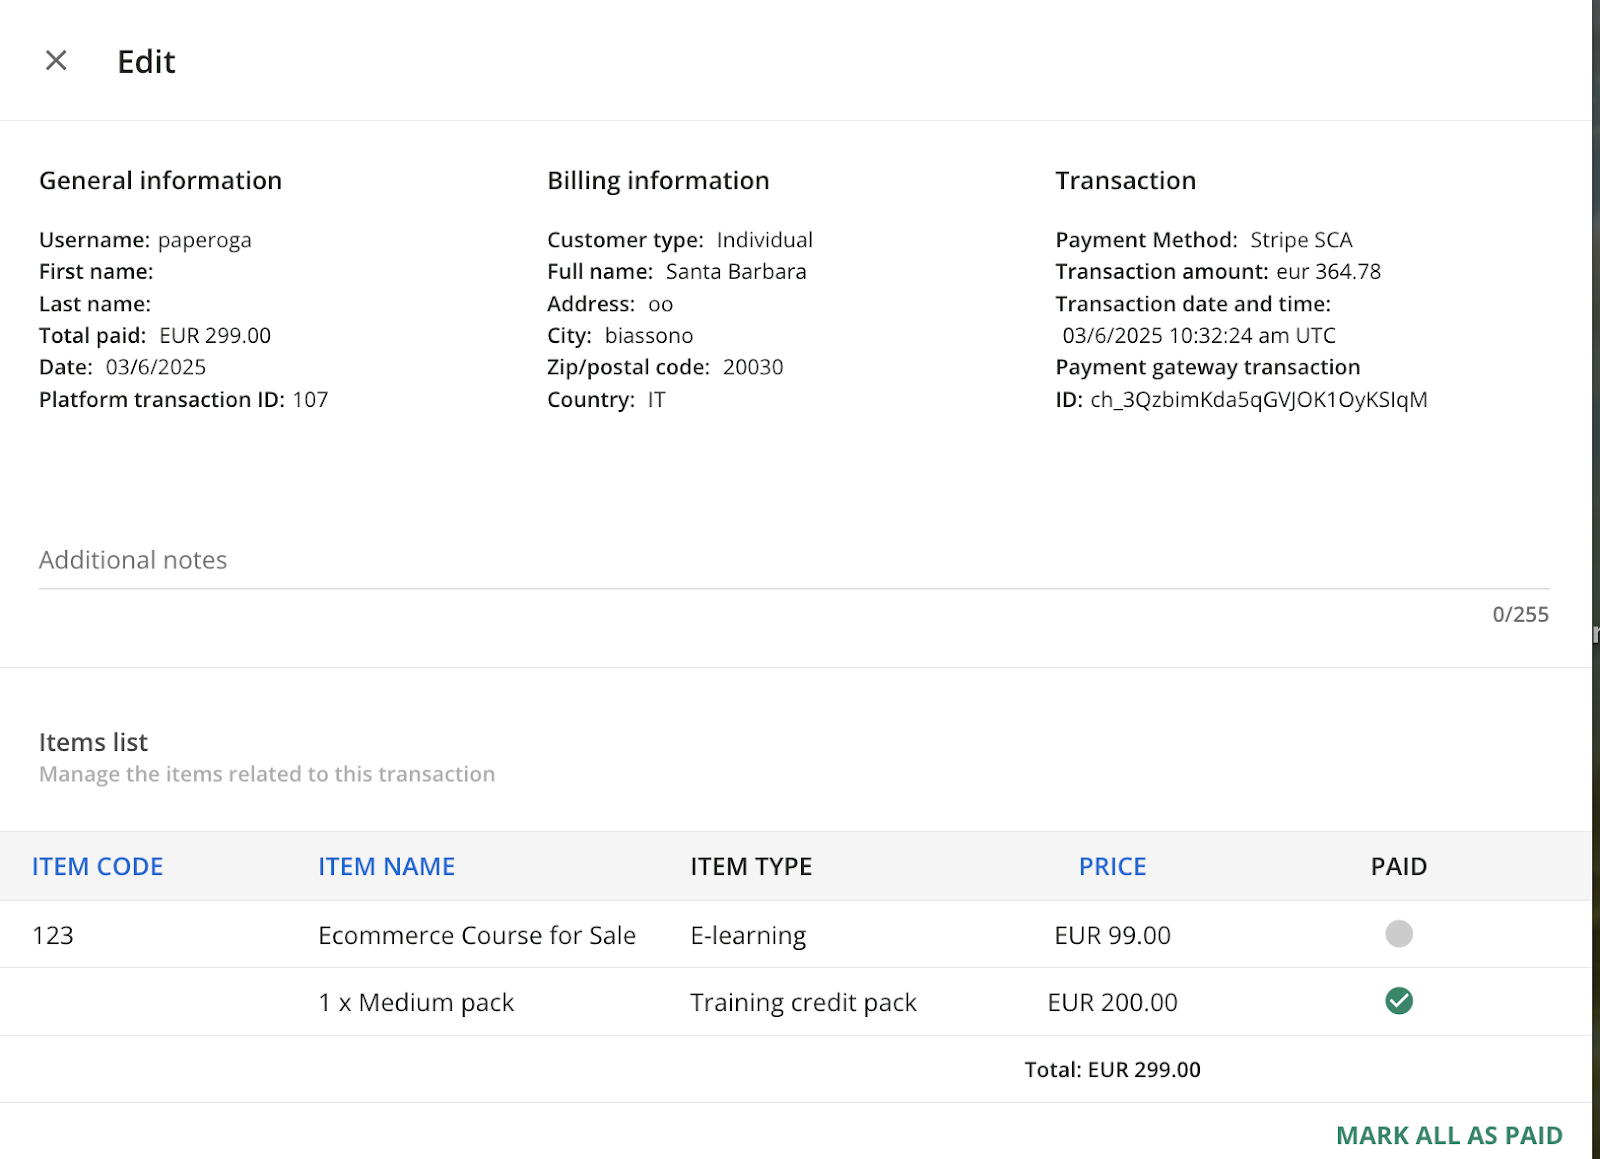Screen dimensions: 1600x1159
Task: Click the General information heading
Action: (x=160, y=180)
